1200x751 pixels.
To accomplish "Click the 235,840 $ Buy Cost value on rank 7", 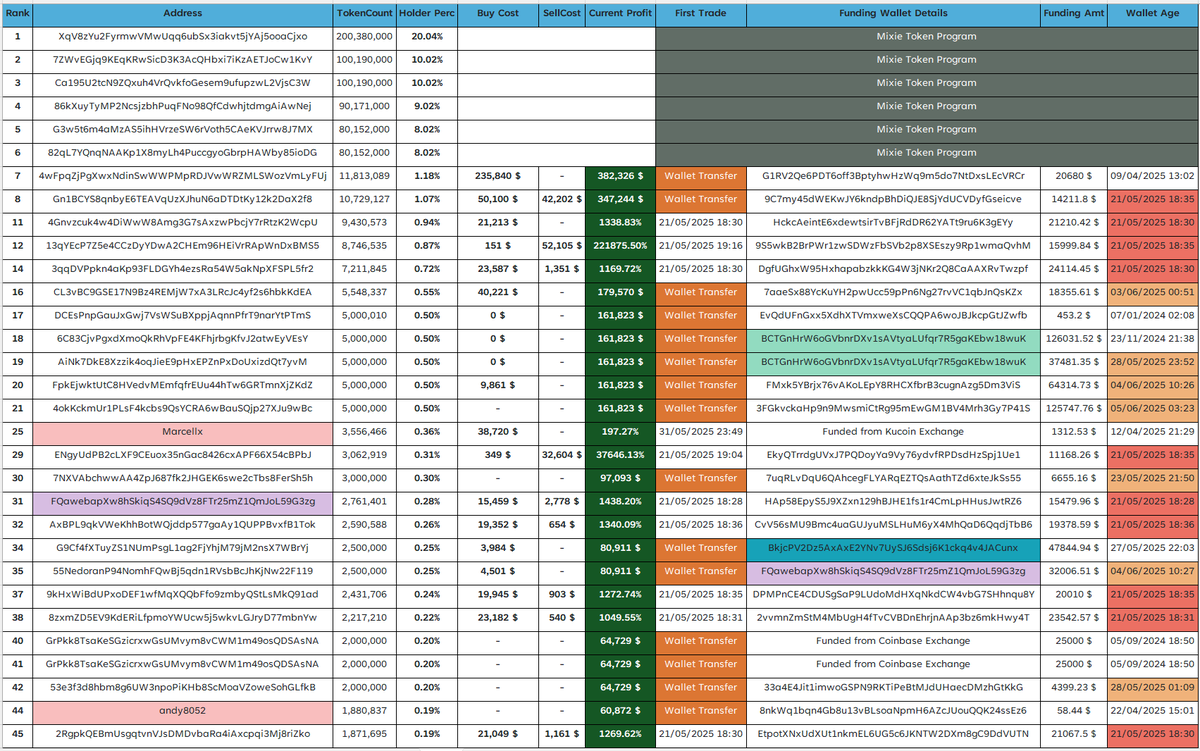I will click(x=498, y=175).
